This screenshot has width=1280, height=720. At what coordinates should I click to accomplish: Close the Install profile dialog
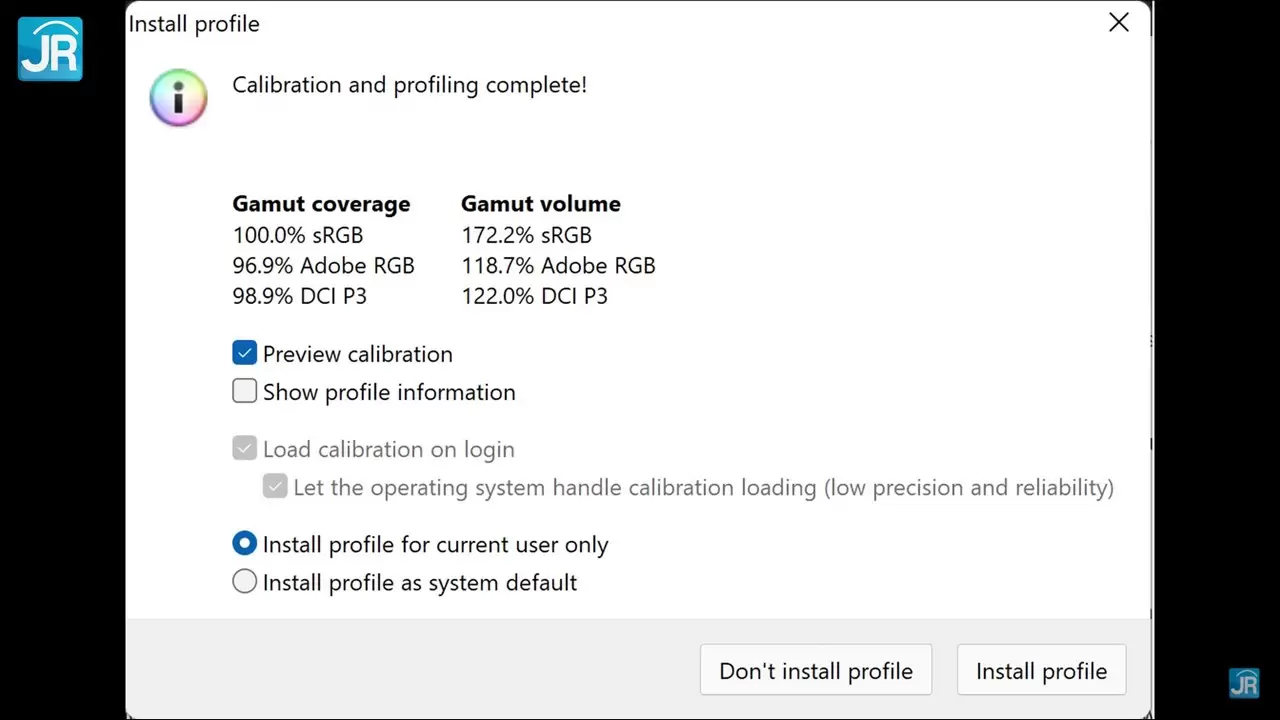(1119, 23)
